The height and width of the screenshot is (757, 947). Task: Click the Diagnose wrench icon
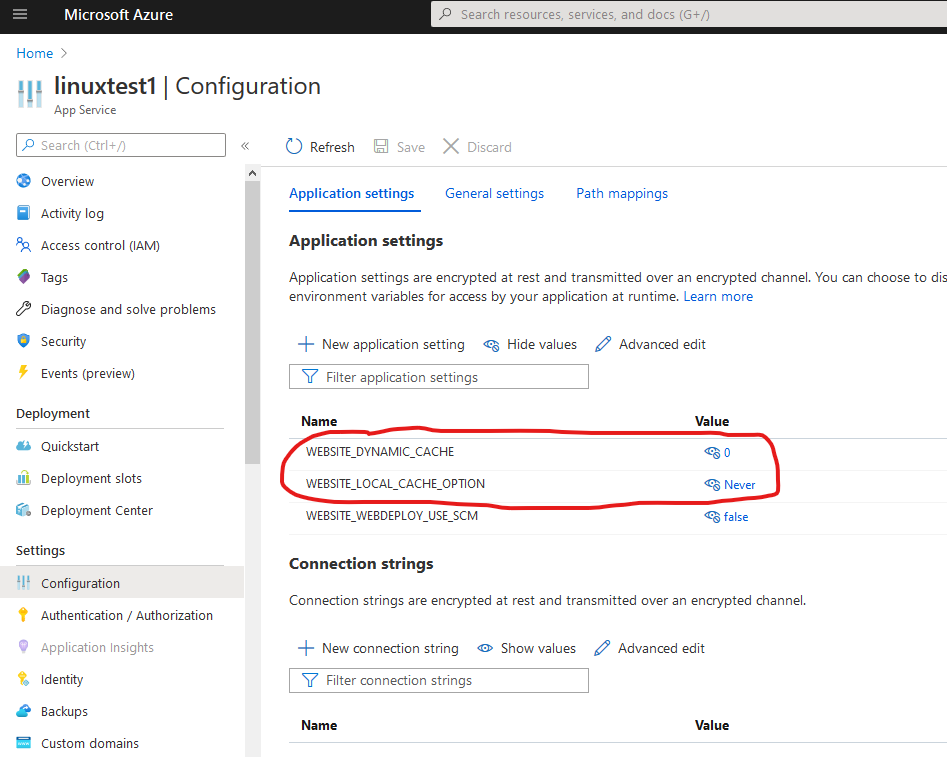point(24,309)
